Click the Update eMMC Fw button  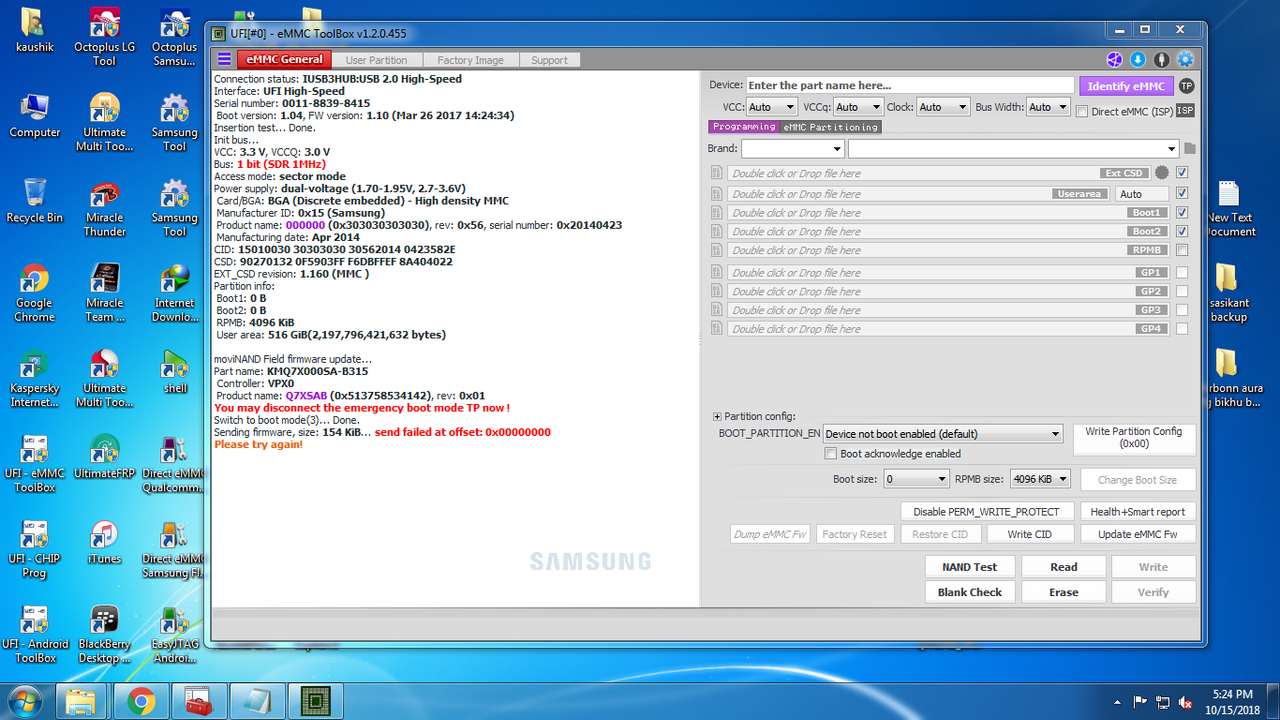(x=1137, y=534)
